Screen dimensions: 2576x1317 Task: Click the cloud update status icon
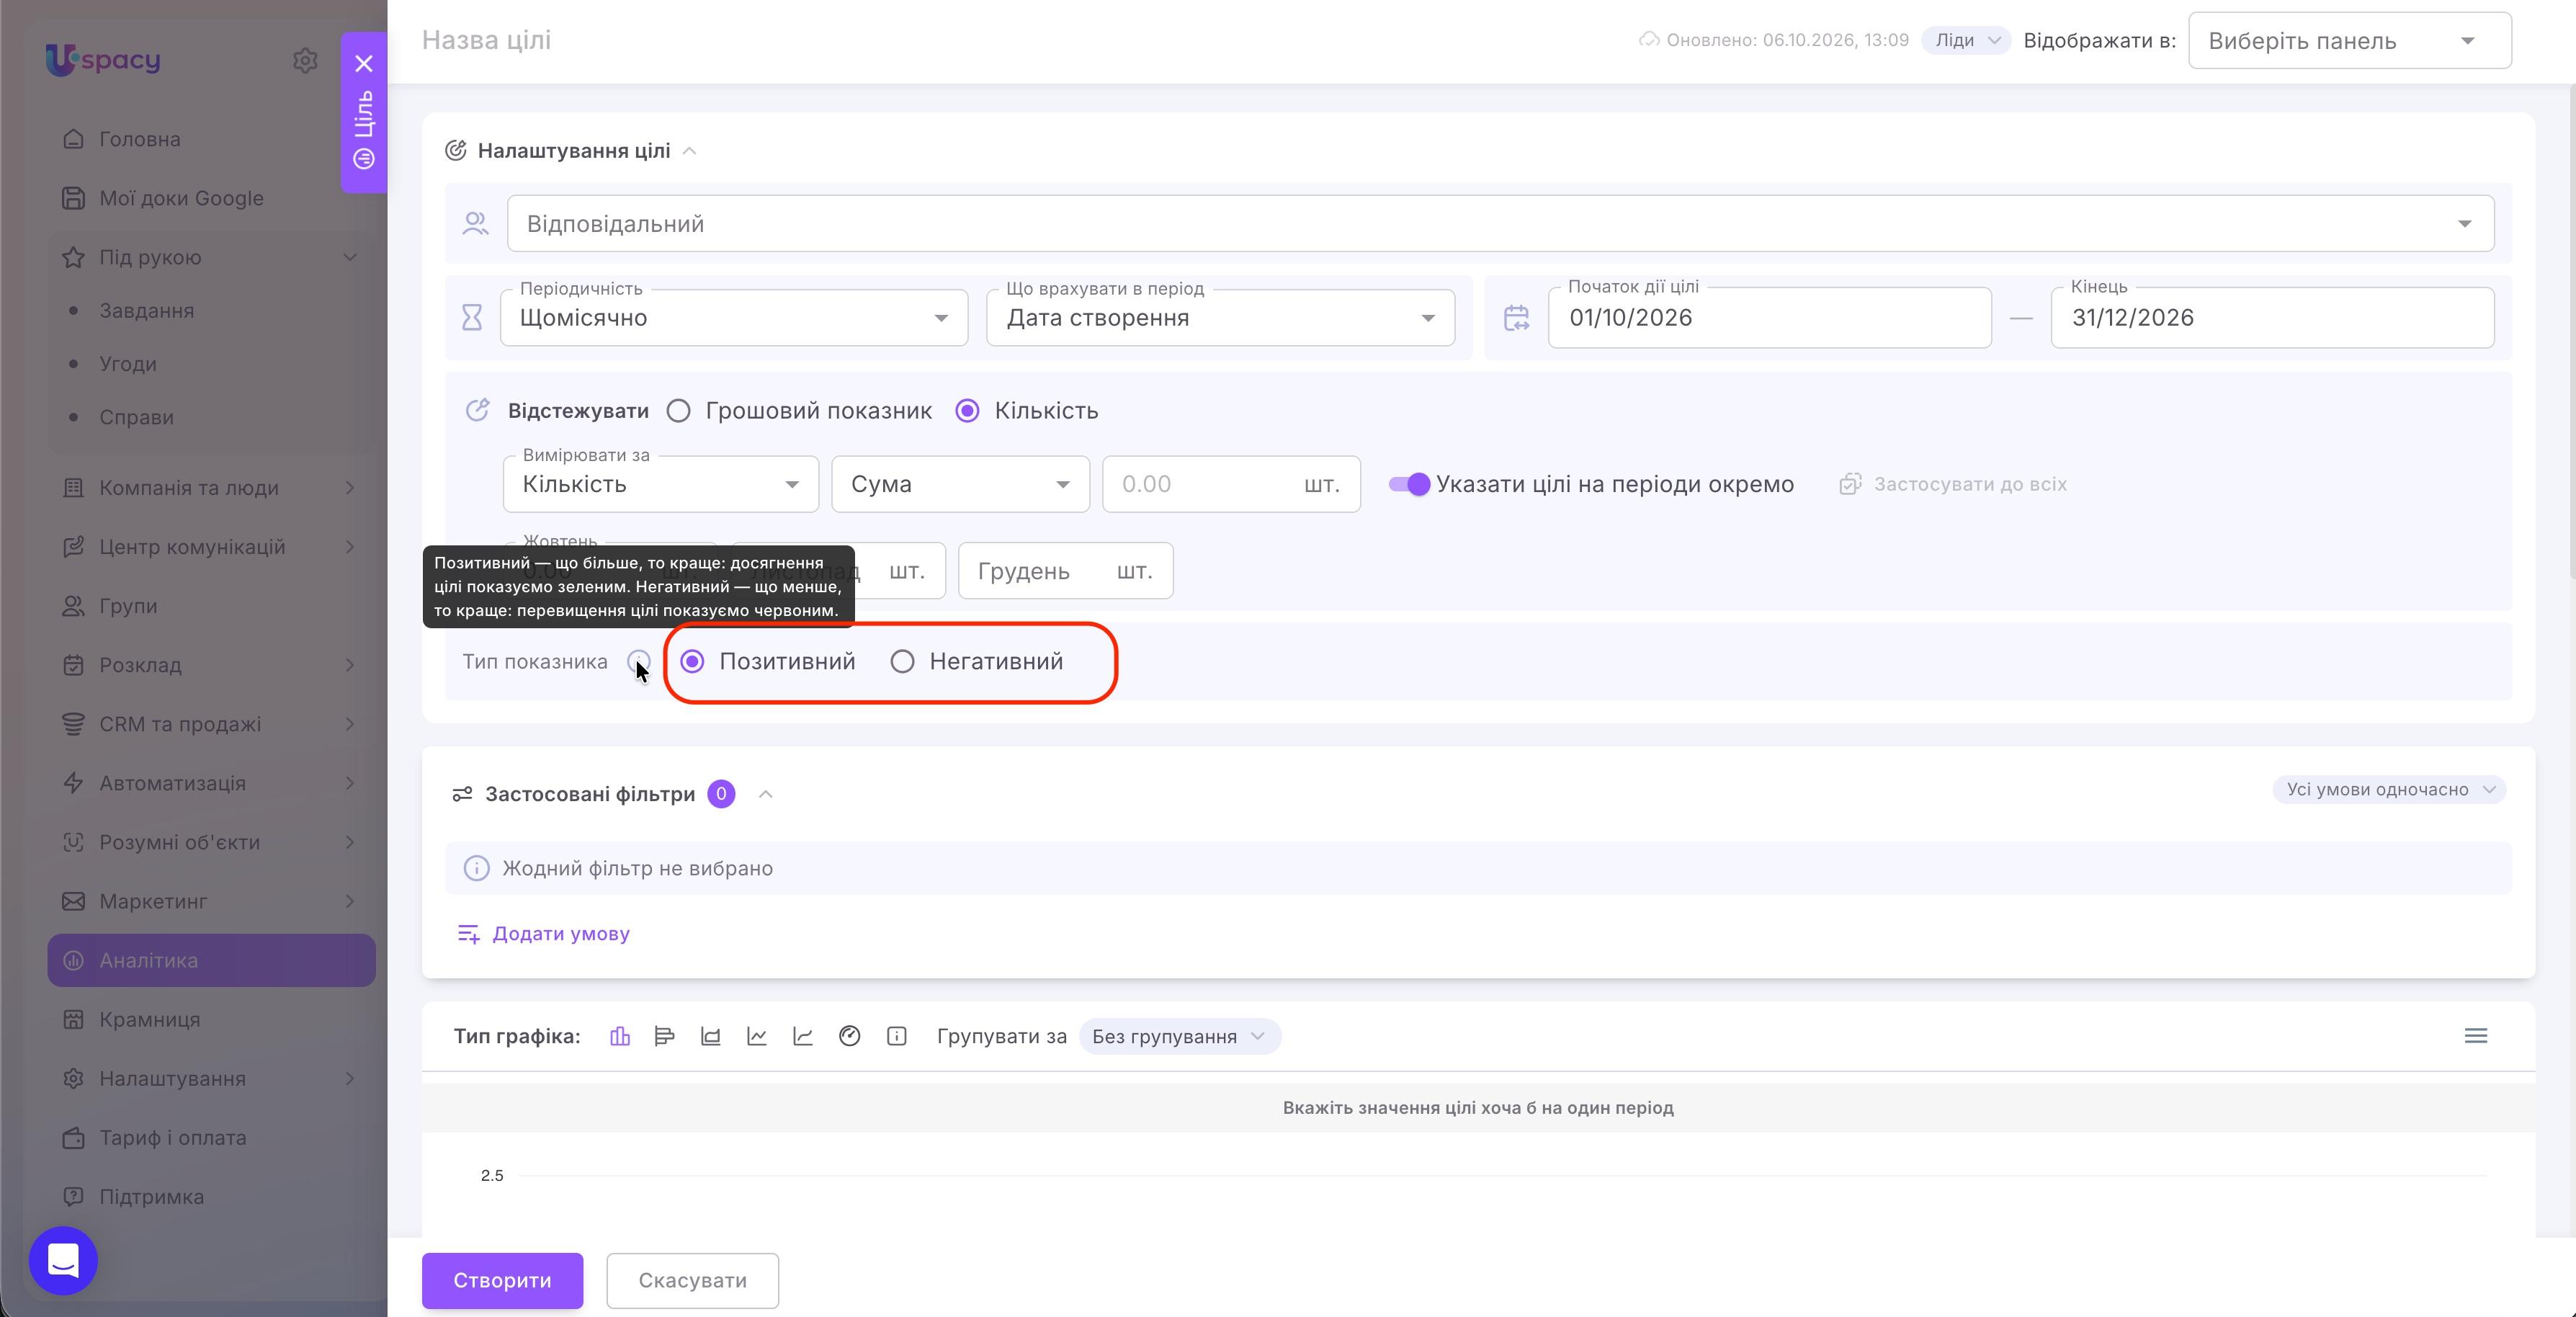coord(1648,40)
